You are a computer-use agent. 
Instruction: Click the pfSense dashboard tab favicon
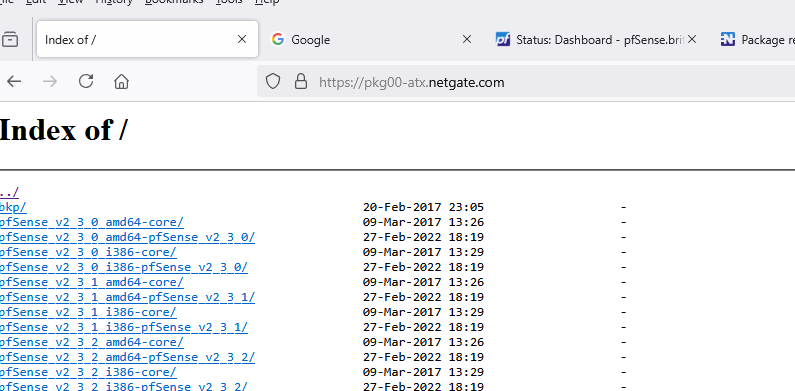(502, 39)
